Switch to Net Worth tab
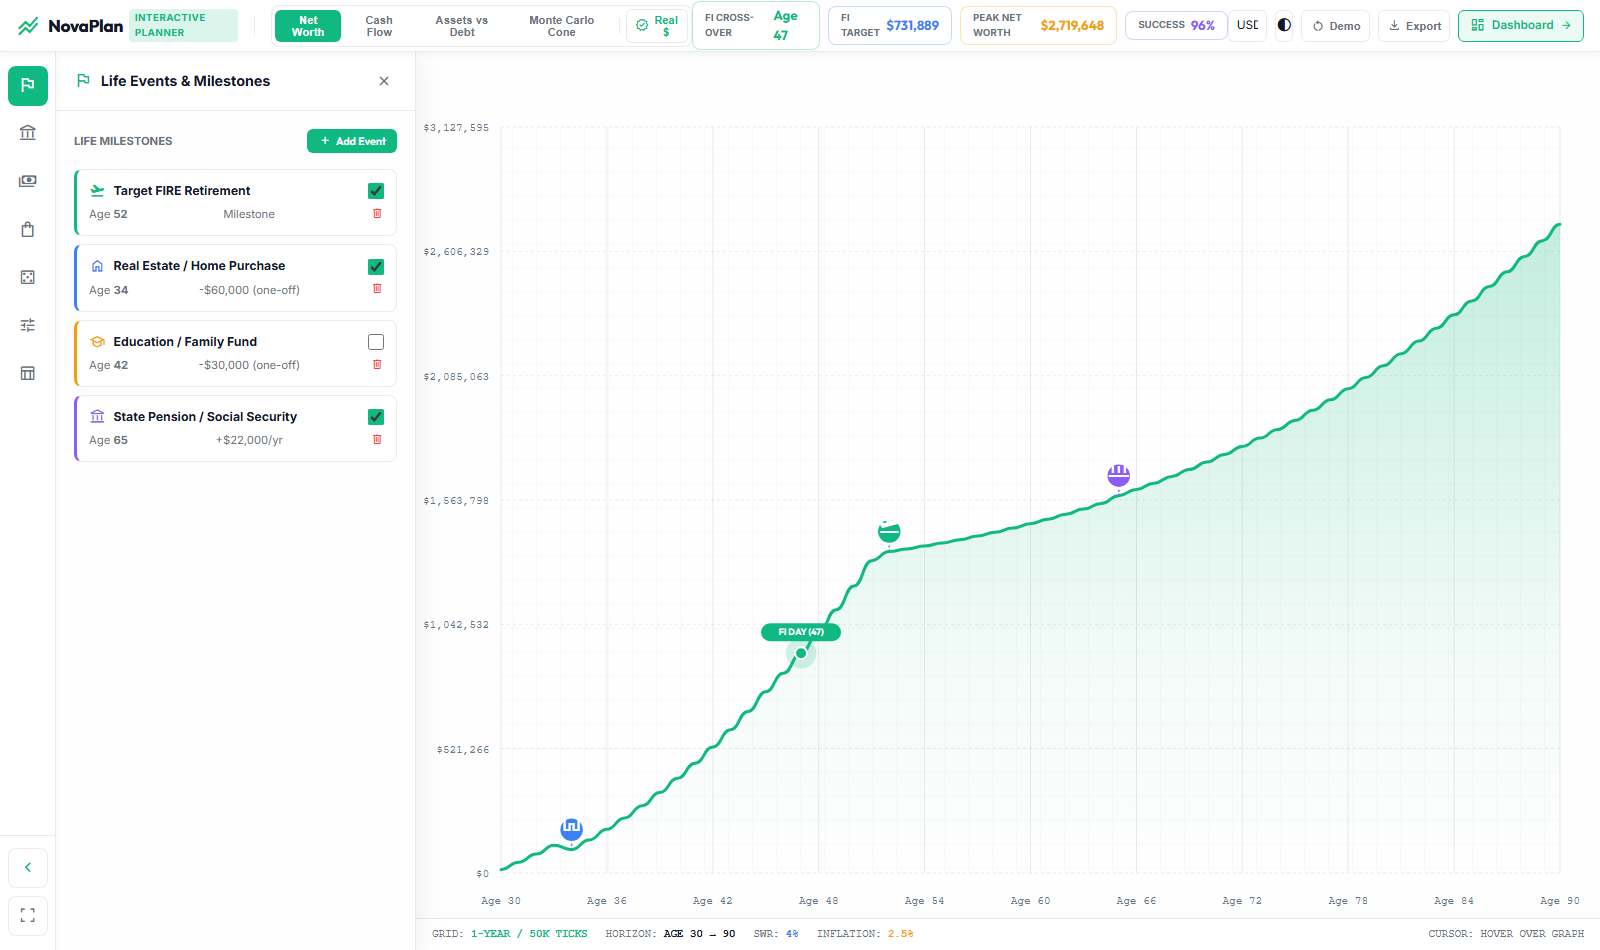This screenshot has width=1600, height=950. (x=308, y=26)
